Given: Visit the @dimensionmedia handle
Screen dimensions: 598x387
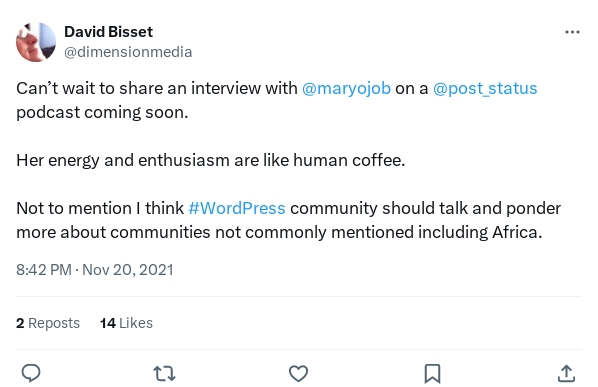Looking at the screenshot, I should [128, 52].
